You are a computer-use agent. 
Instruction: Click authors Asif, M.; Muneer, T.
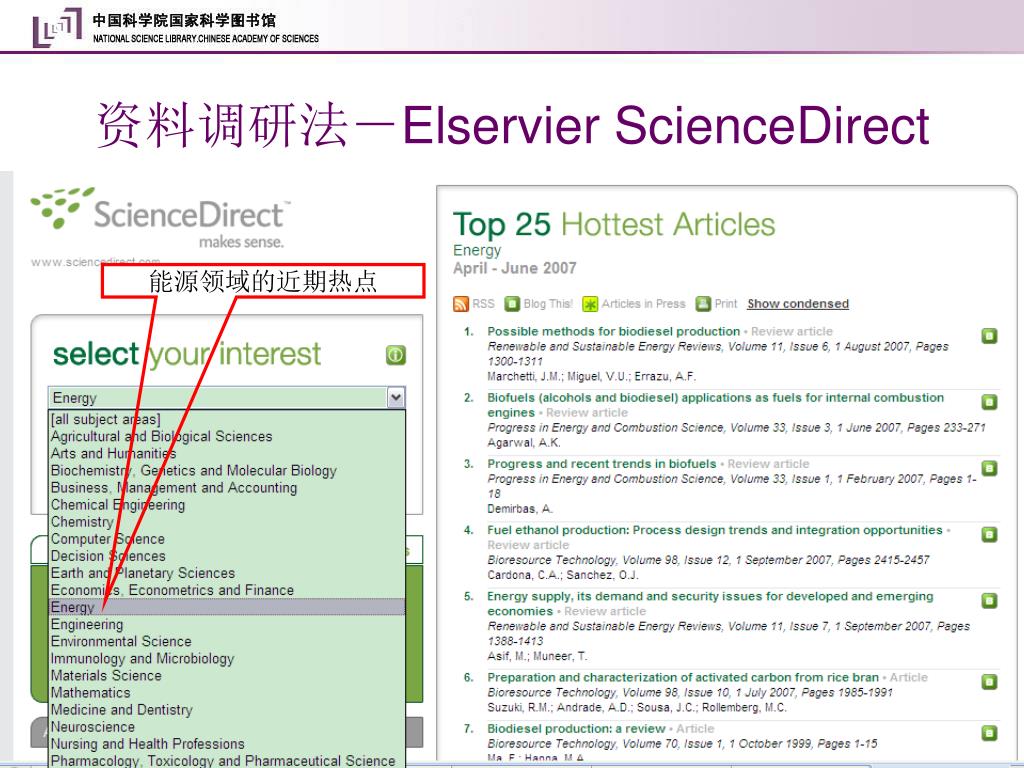(x=537, y=656)
